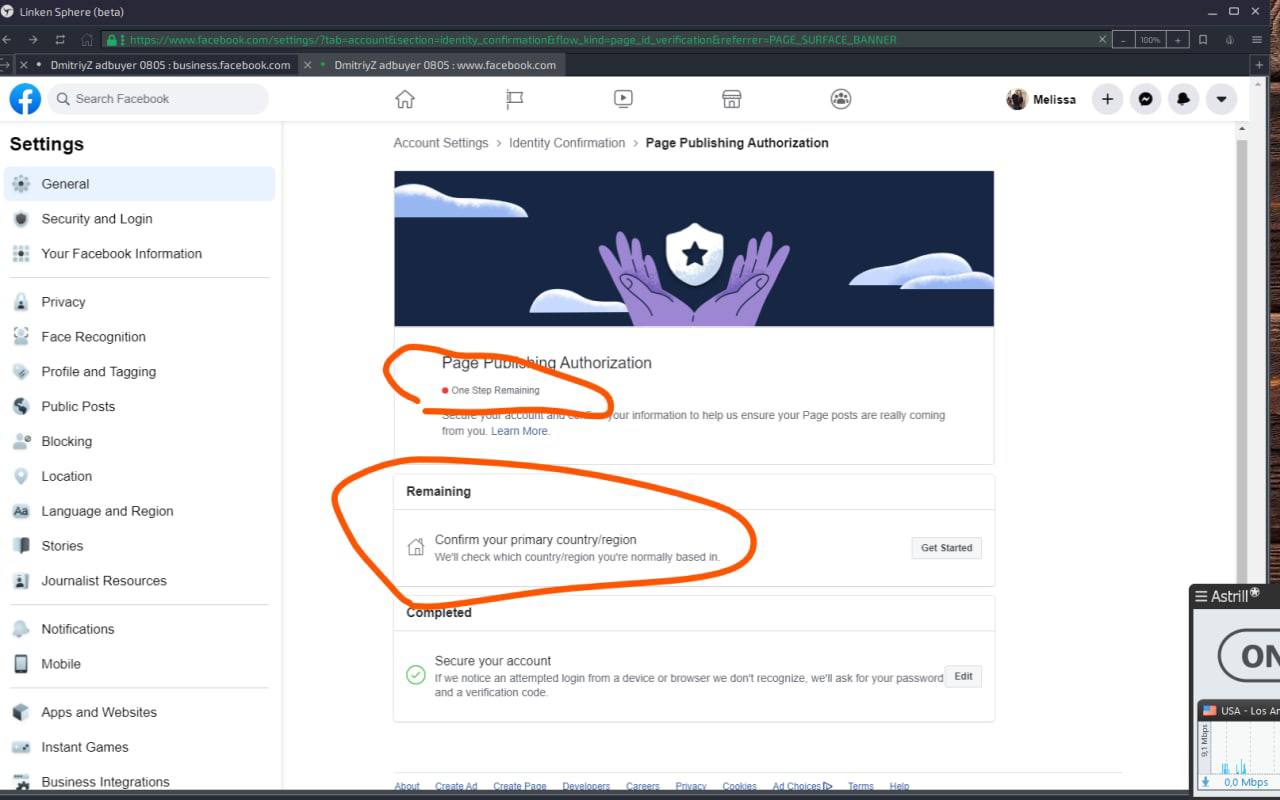Open the Groups icon
The width and height of the screenshot is (1280, 800).
click(841, 99)
